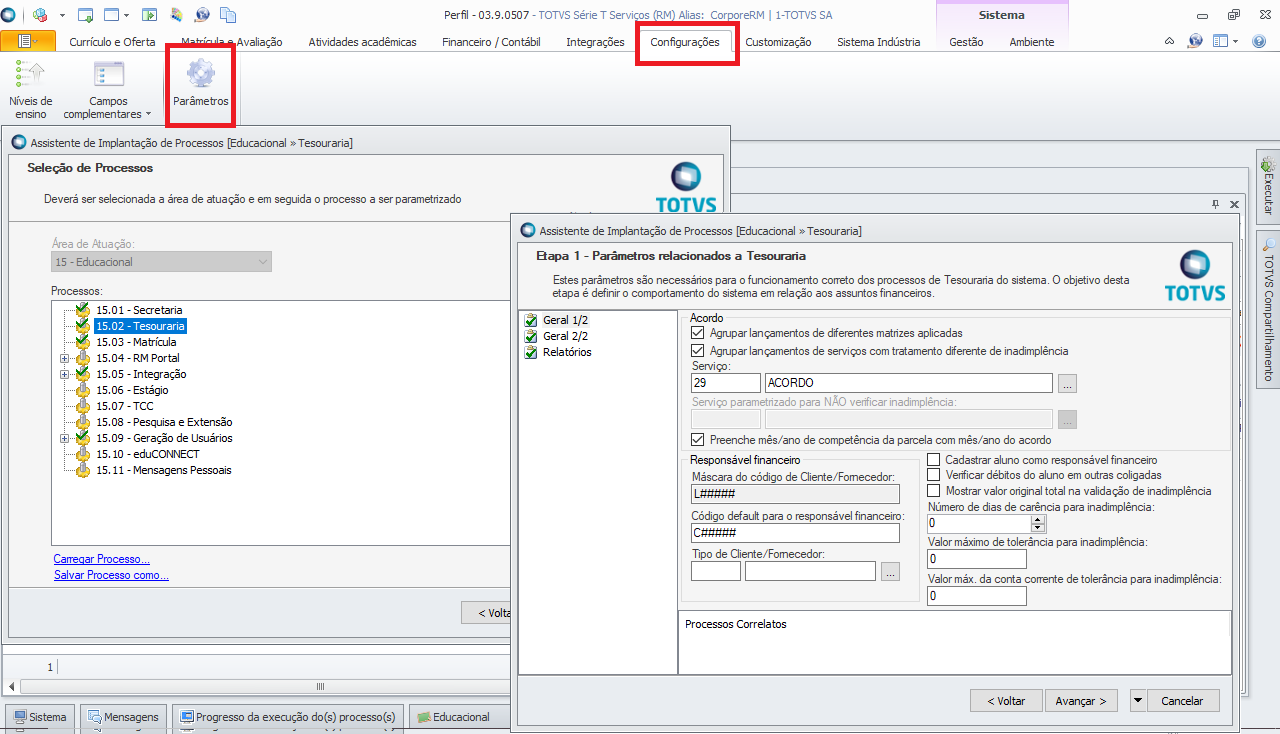This screenshot has width=1280, height=734.
Task: Click the Valor máximo de tolerância field
Action: coord(977,559)
